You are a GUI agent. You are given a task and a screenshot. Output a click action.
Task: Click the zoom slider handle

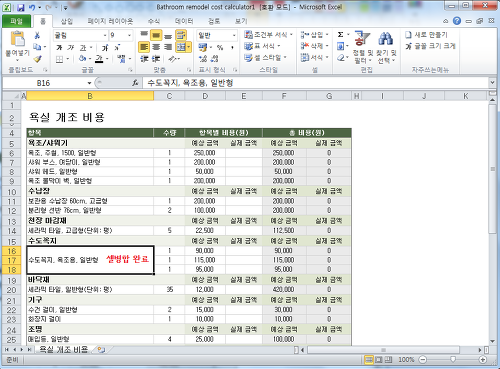point(453,360)
